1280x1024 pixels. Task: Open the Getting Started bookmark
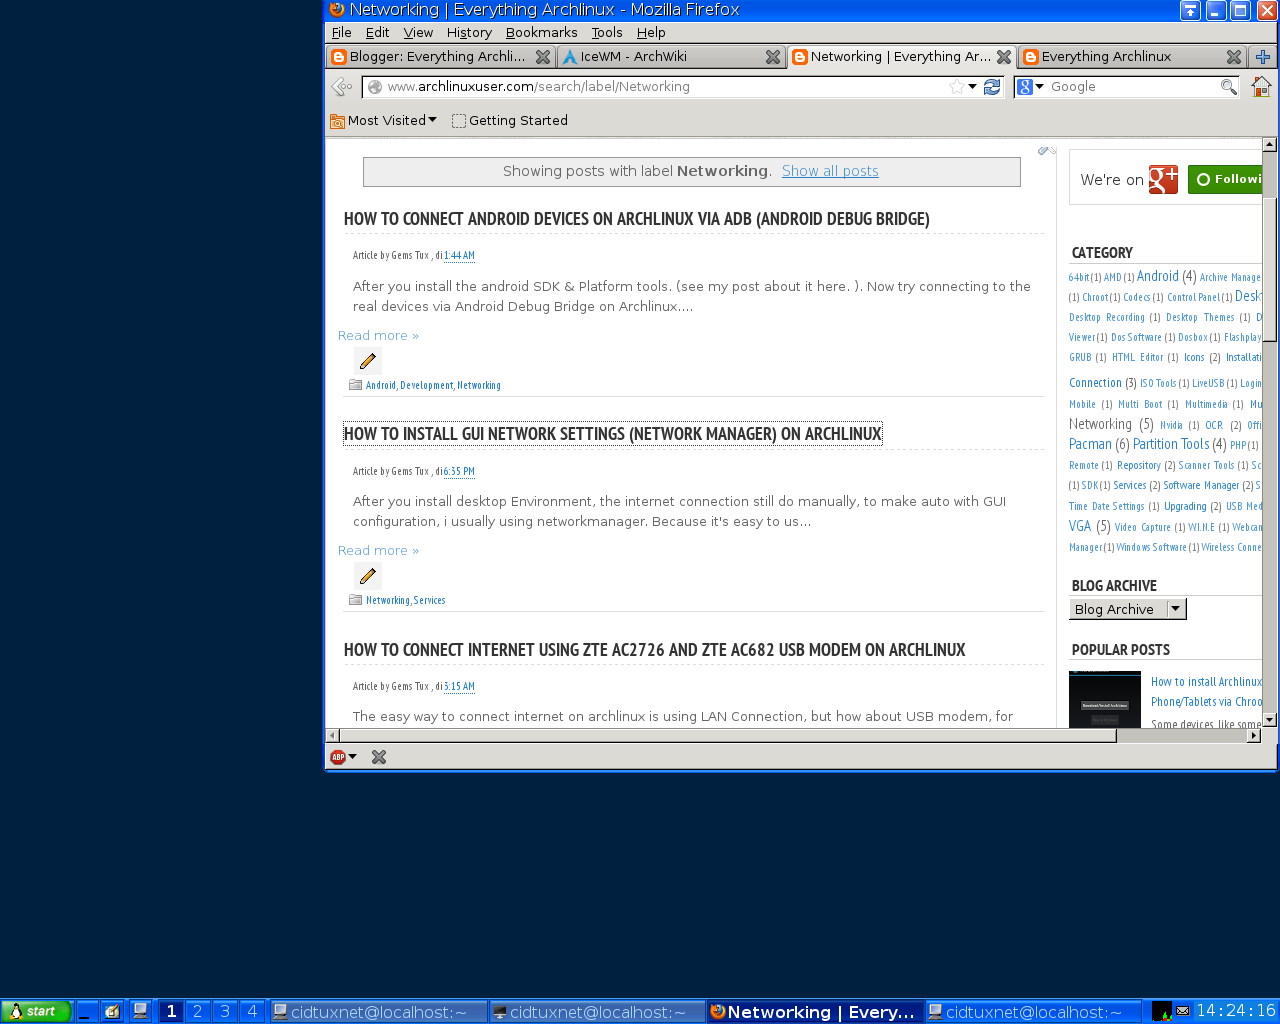pyautogui.click(x=509, y=121)
